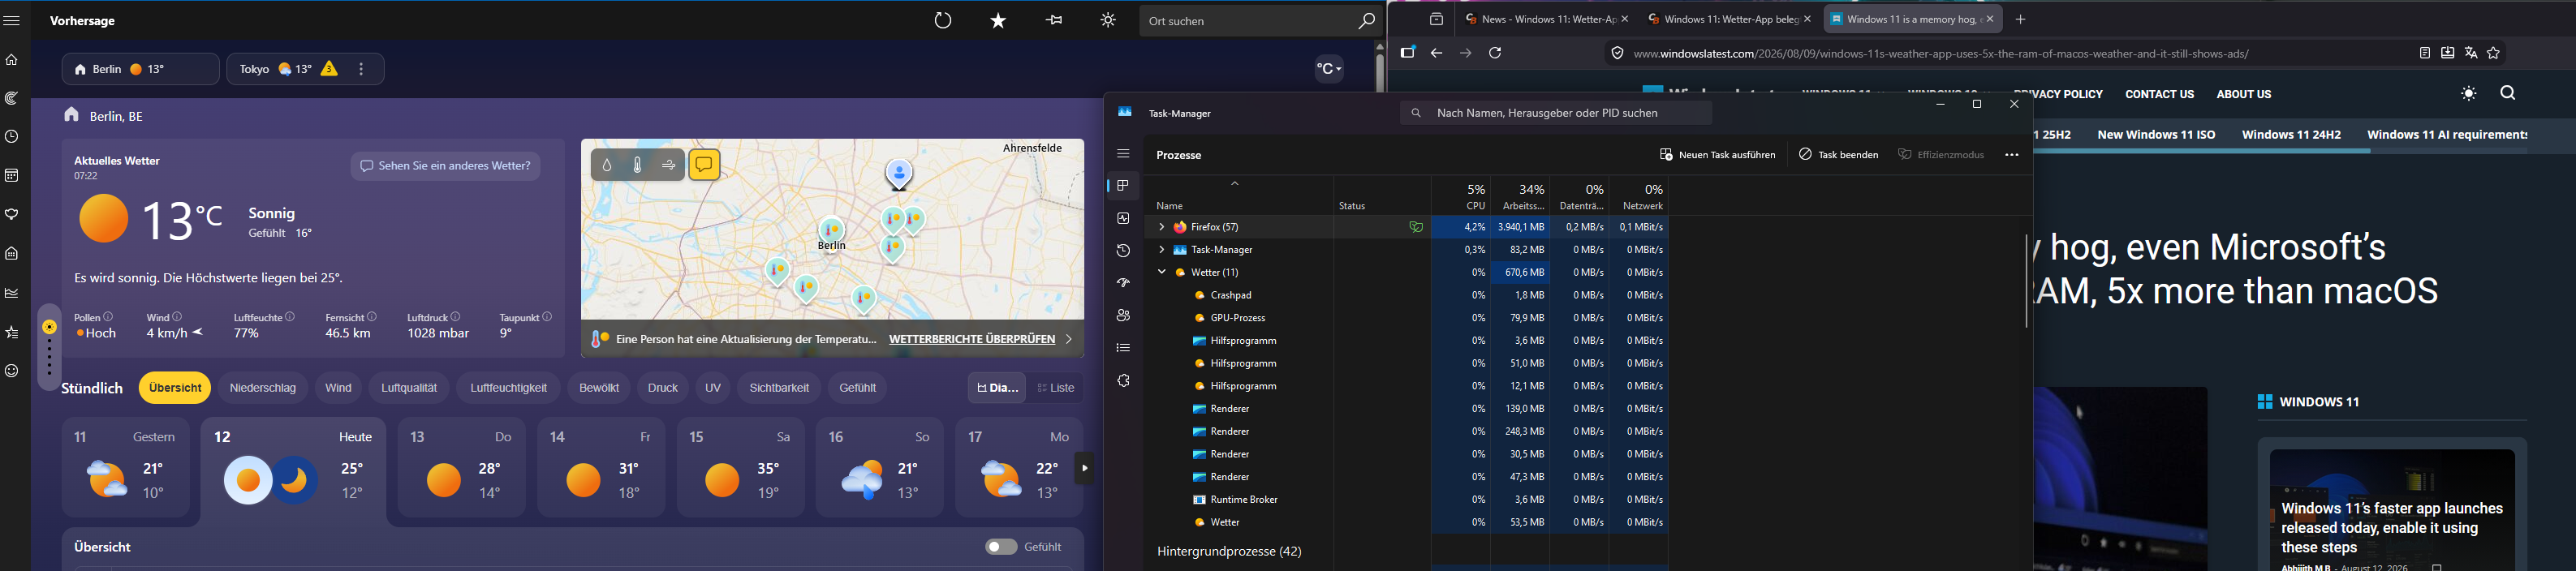
Task: Pin the forecast with the pin icon
Action: coord(1054,20)
